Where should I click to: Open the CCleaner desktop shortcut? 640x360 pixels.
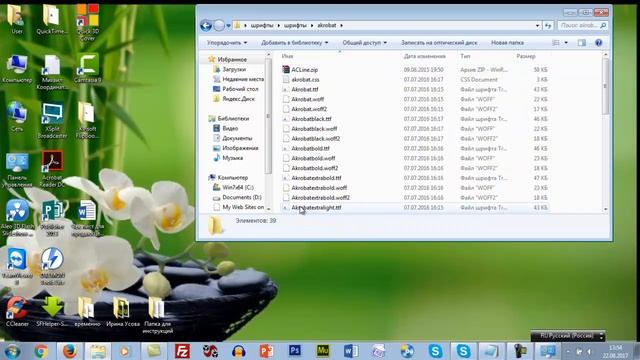[17, 312]
